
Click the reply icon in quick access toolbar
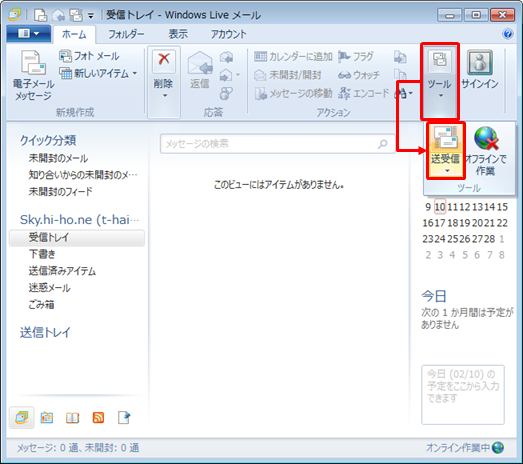tap(59, 15)
